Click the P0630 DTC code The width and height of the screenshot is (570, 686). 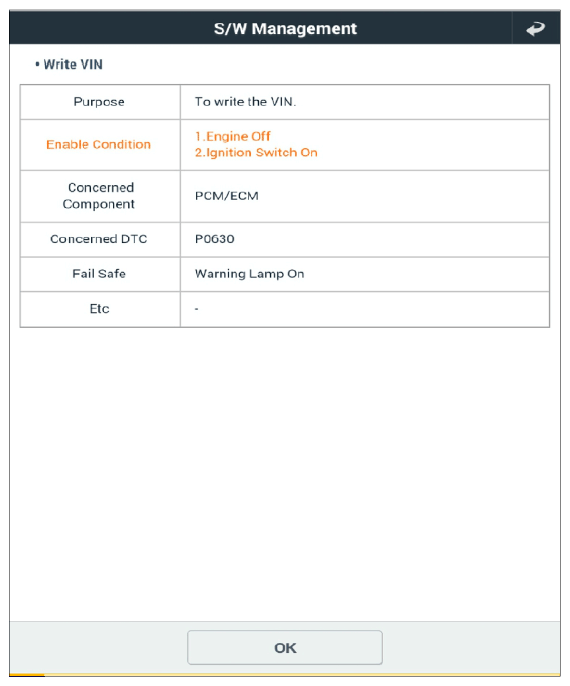click(x=214, y=239)
